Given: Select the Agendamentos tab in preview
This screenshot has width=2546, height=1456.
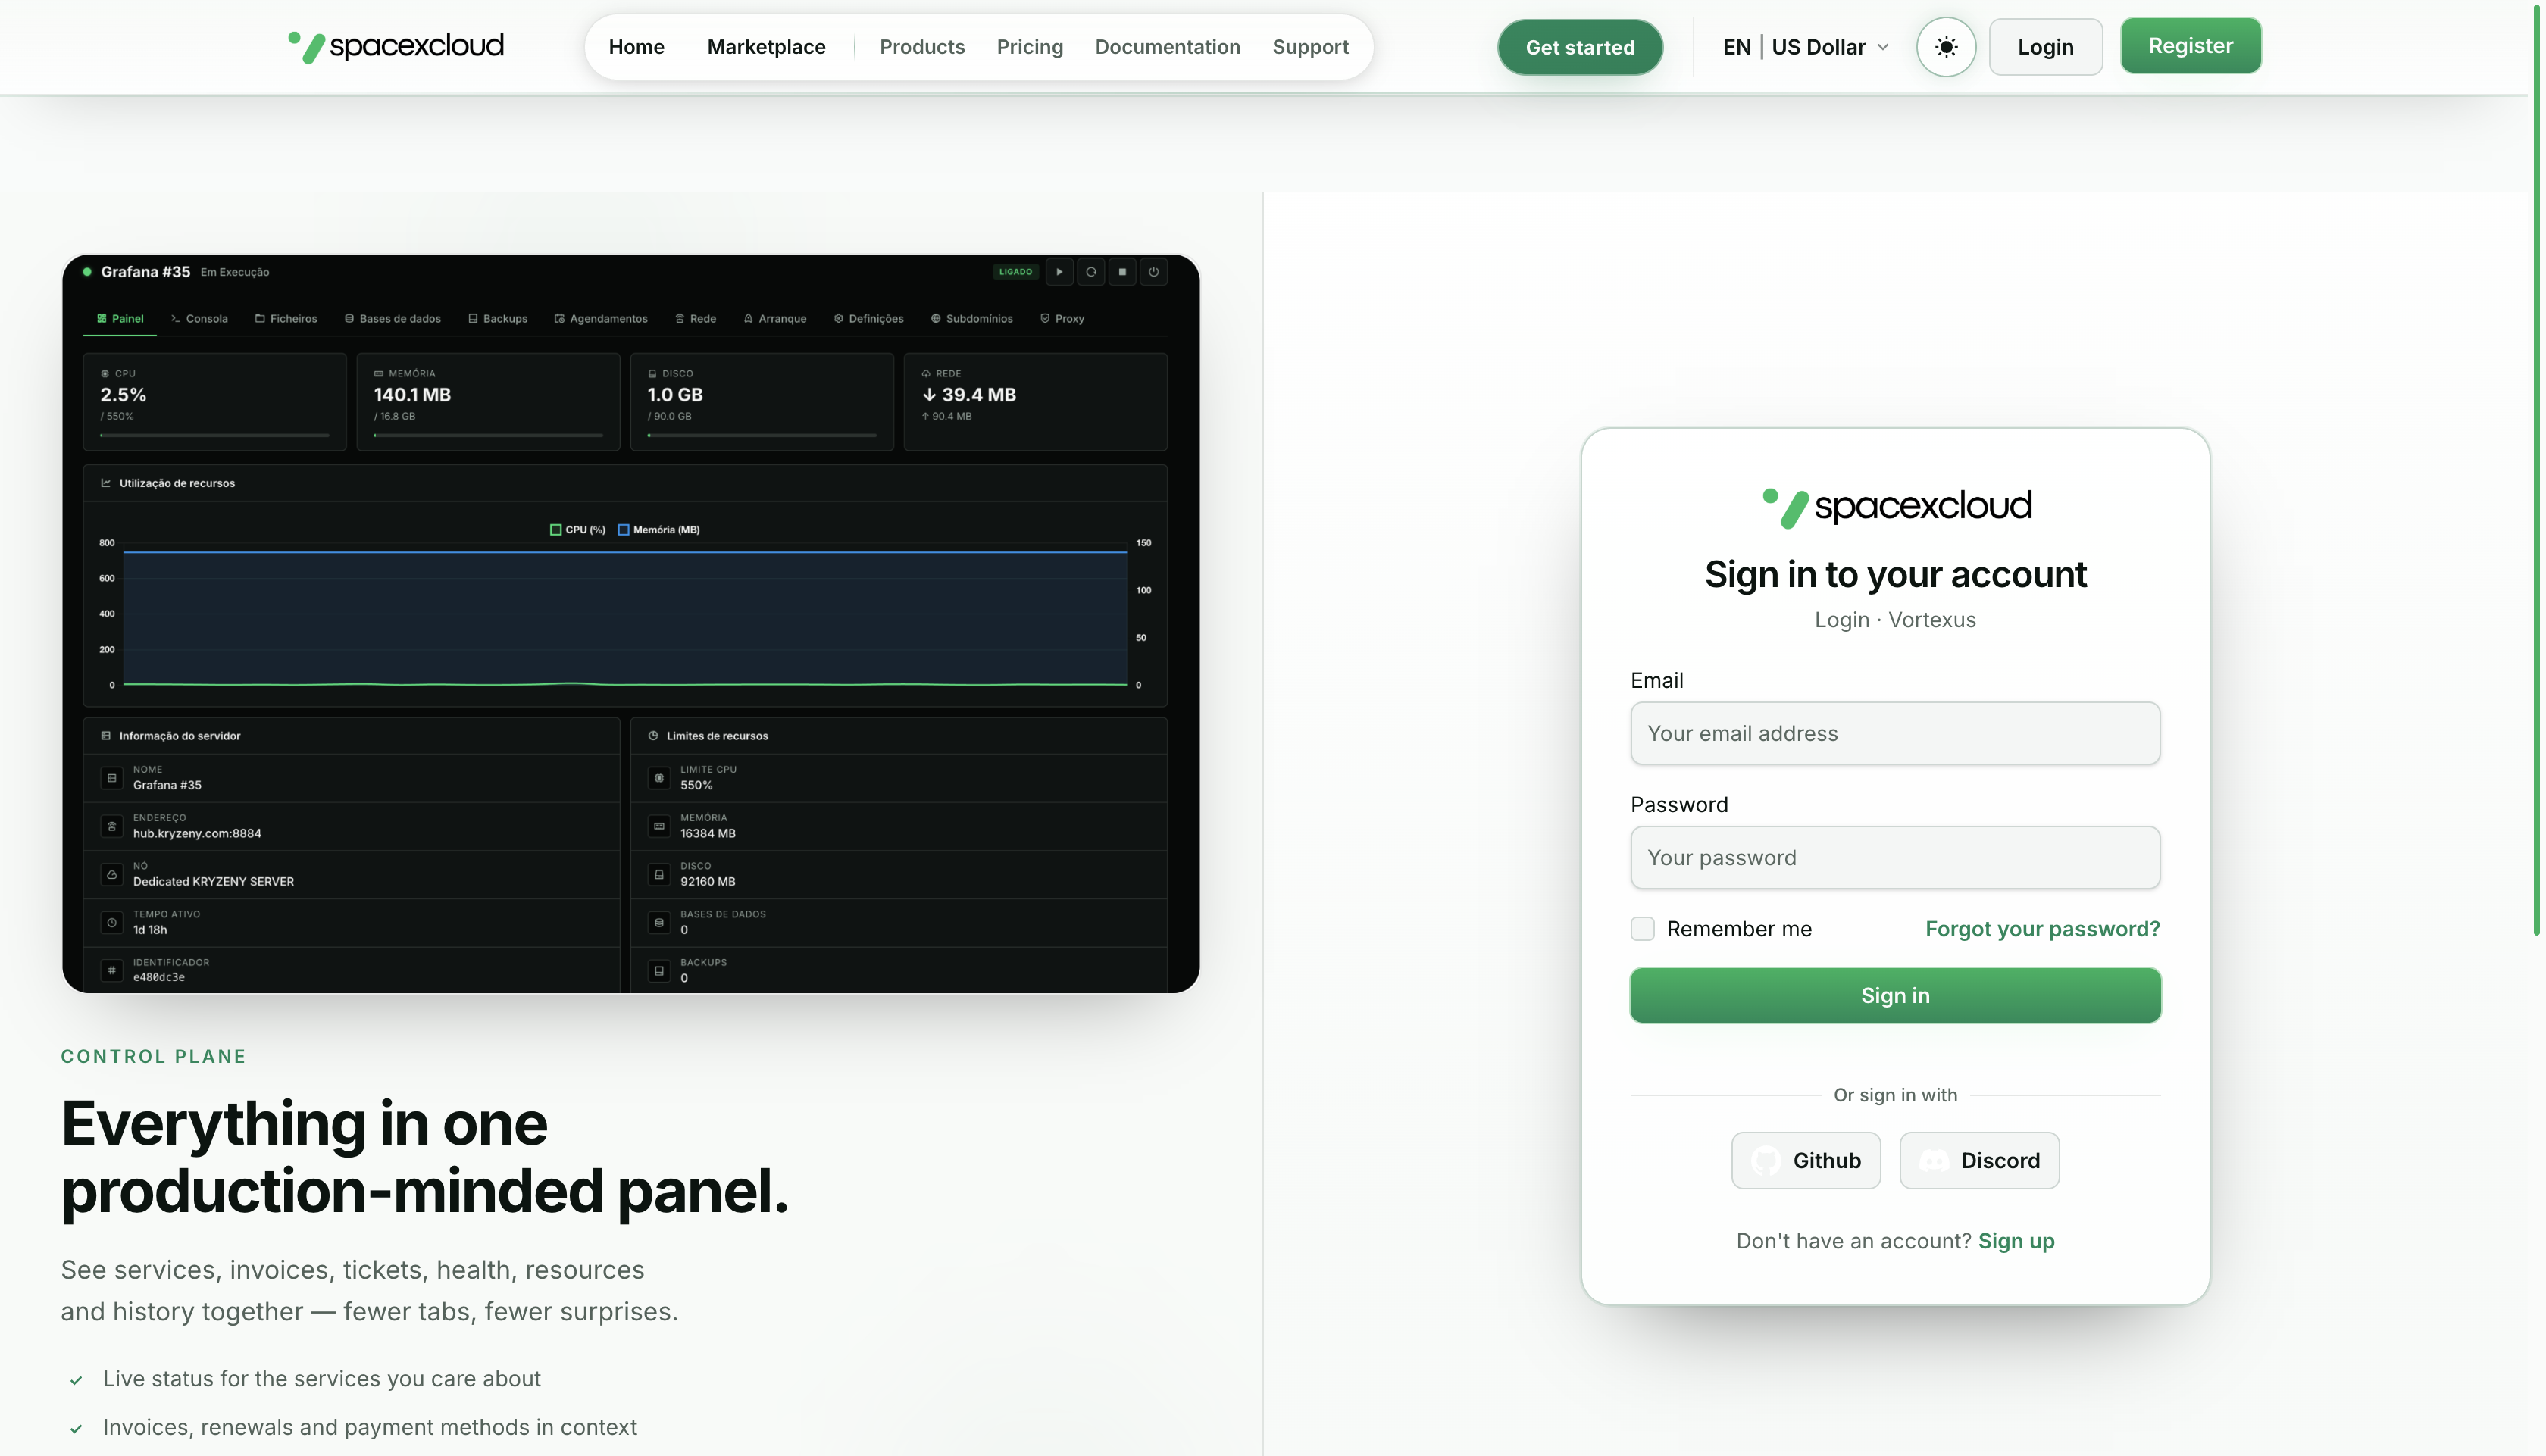Looking at the screenshot, I should (601, 319).
